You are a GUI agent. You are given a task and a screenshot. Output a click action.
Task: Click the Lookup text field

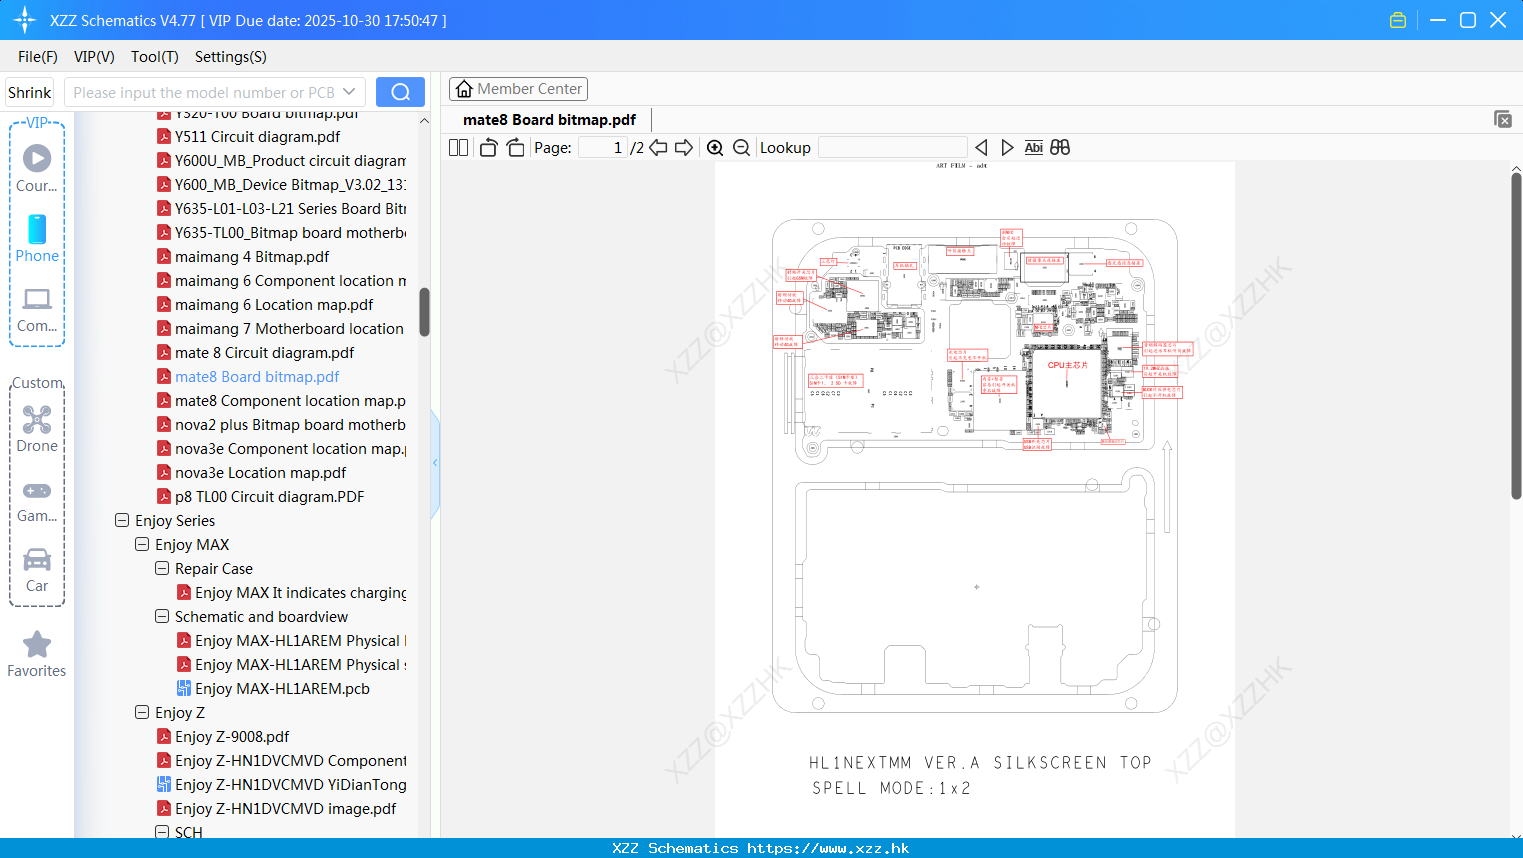[x=892, y=147]
